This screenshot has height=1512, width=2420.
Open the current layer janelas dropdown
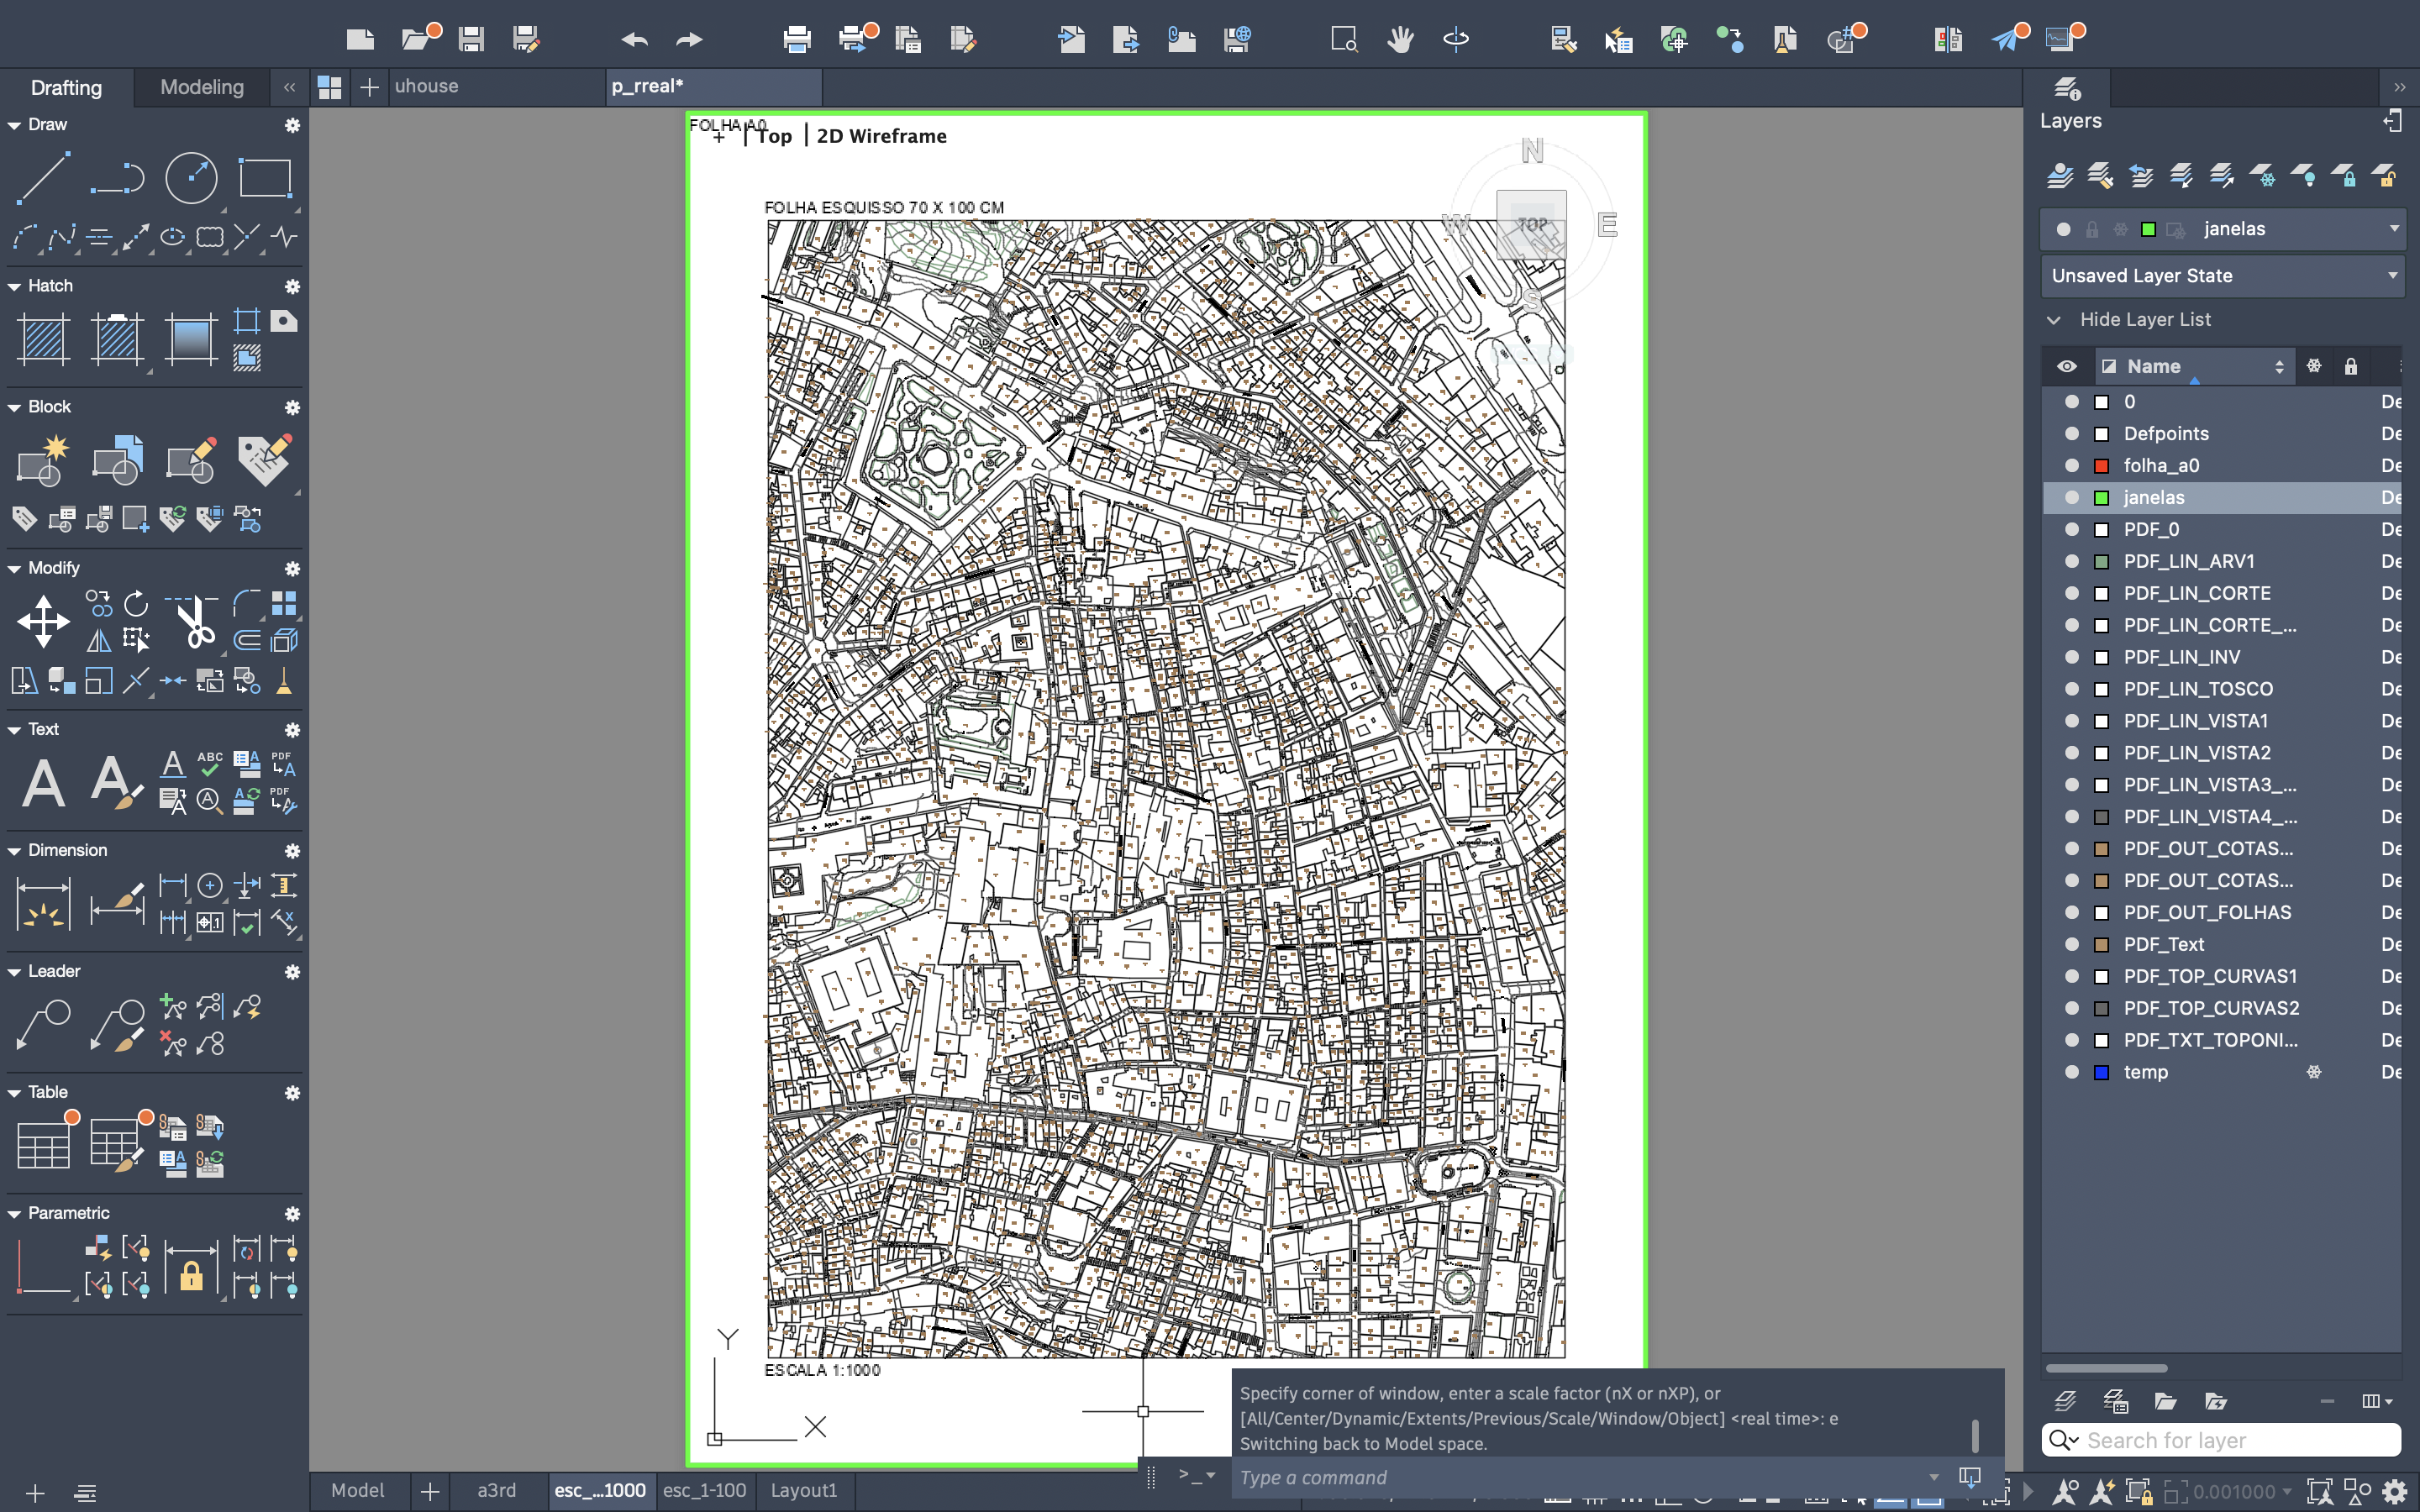(x=2394, y=229)
